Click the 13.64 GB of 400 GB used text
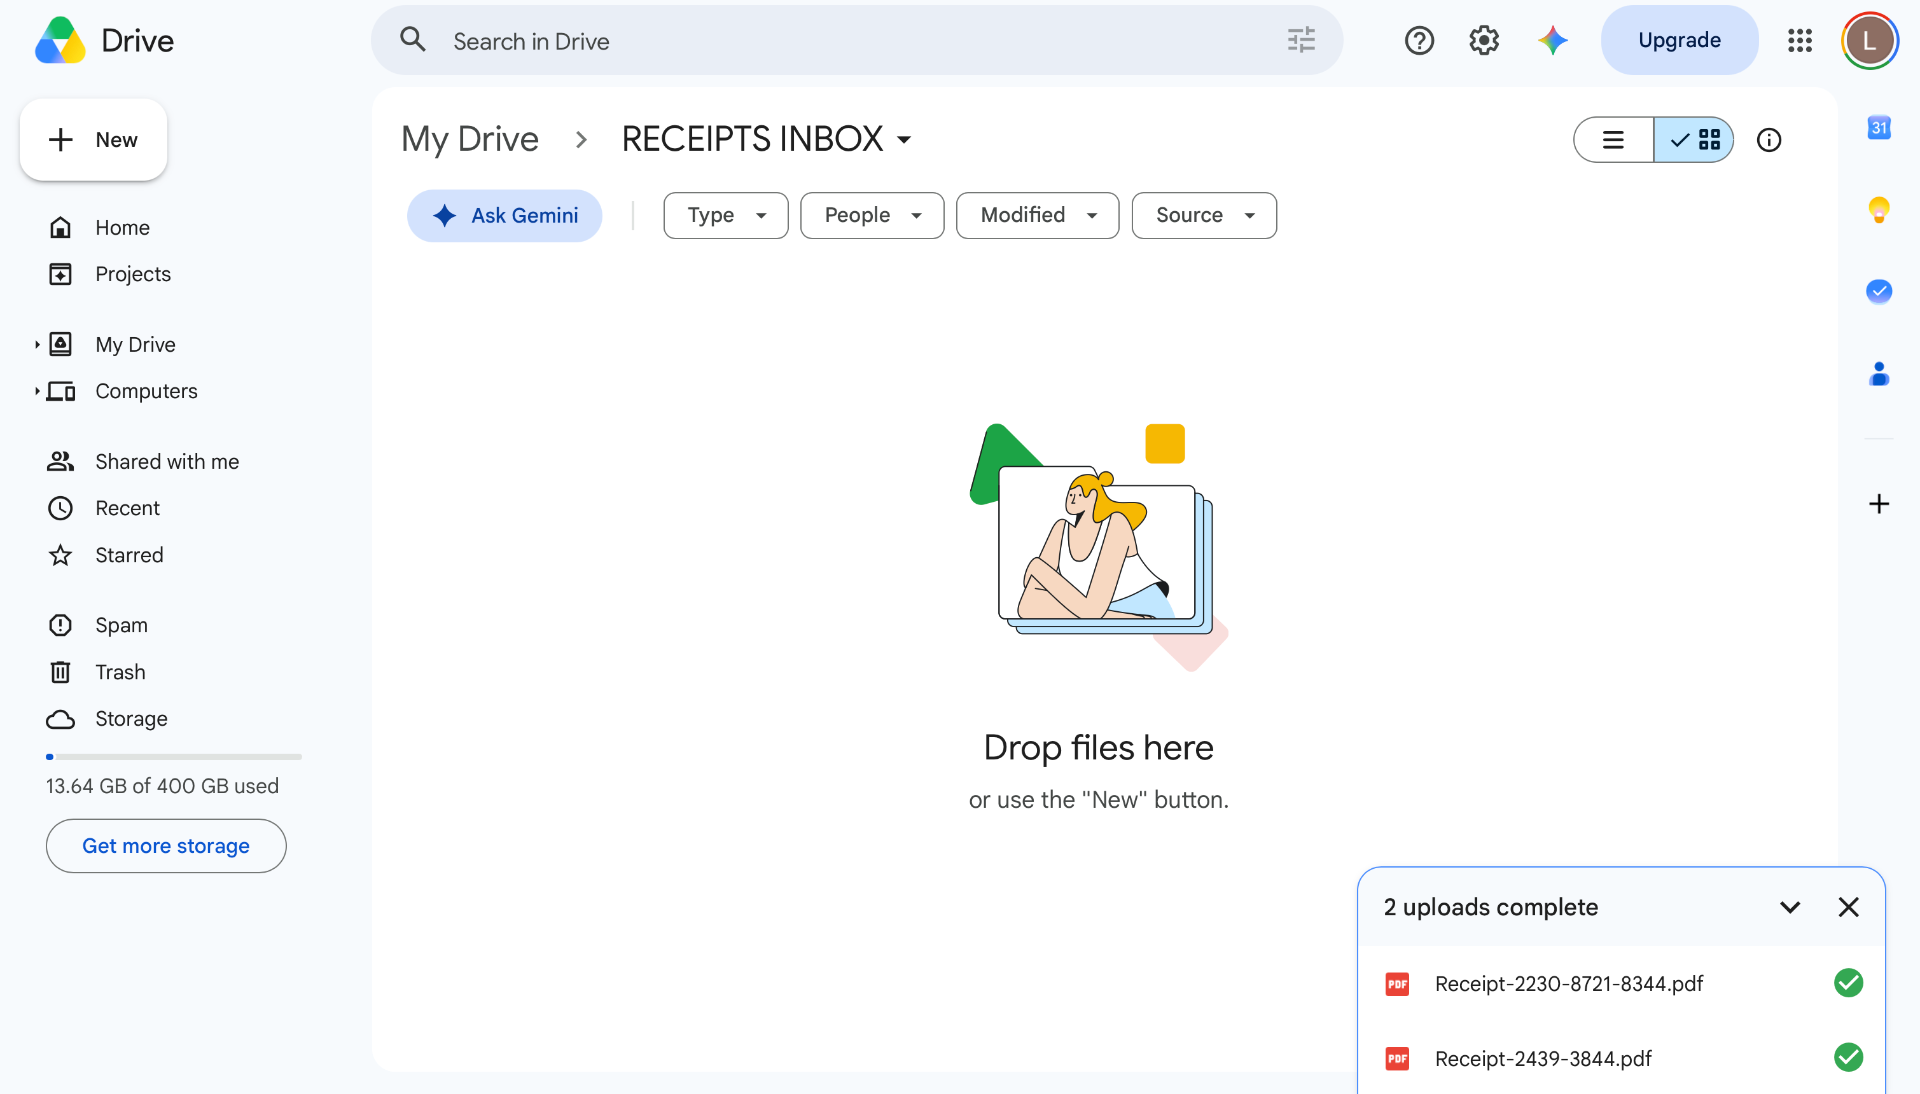Screen dimensions: 1920x1094 coord(162,786)
